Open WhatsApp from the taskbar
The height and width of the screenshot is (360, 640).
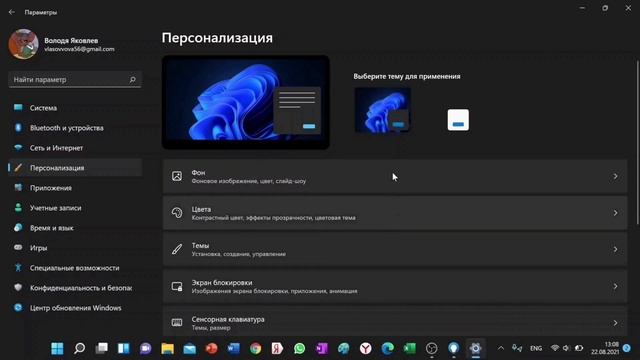click(300, 348)
